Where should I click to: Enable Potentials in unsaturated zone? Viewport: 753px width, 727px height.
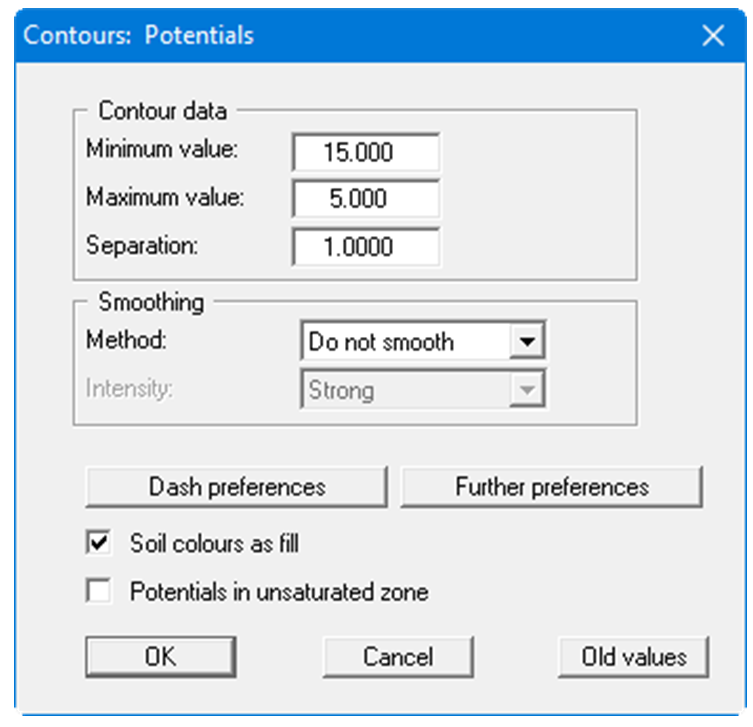[100, 592]
